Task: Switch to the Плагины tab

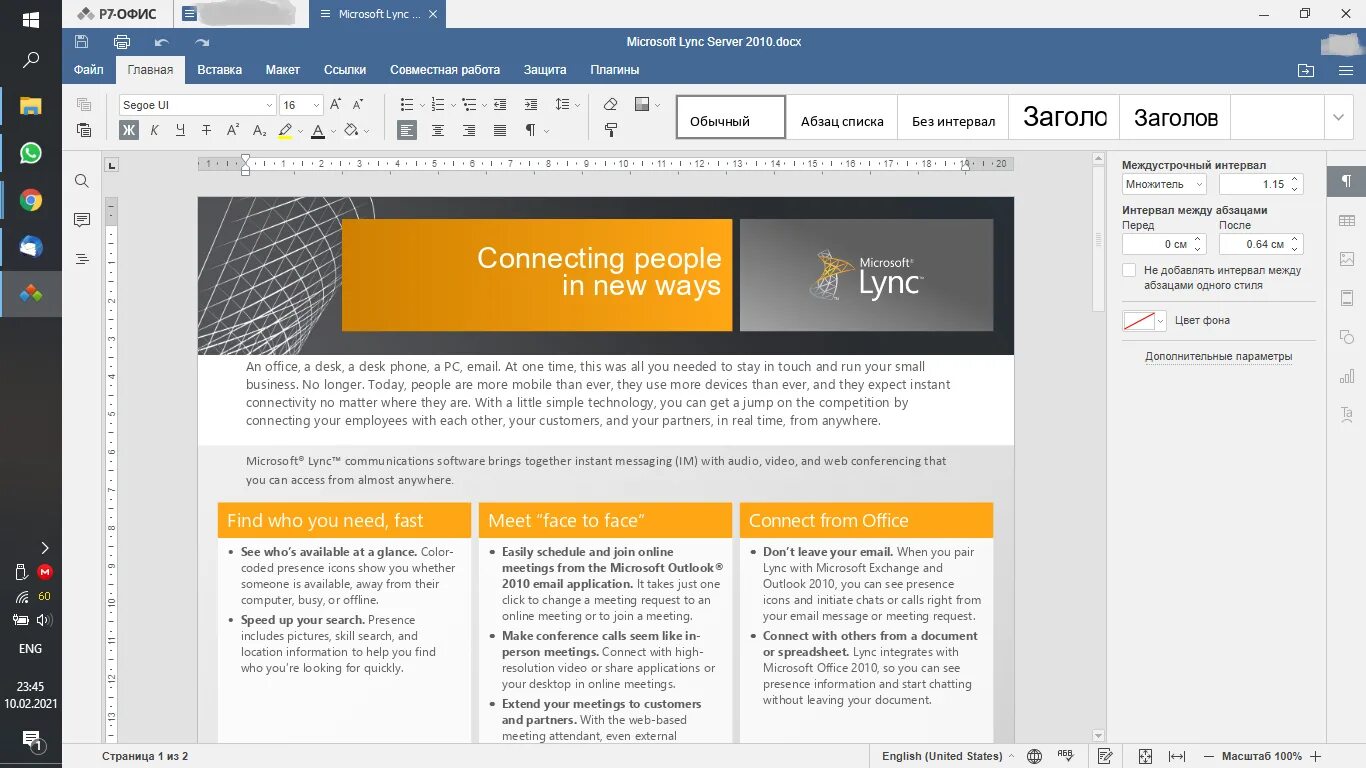Action: [x=615, y=70]
